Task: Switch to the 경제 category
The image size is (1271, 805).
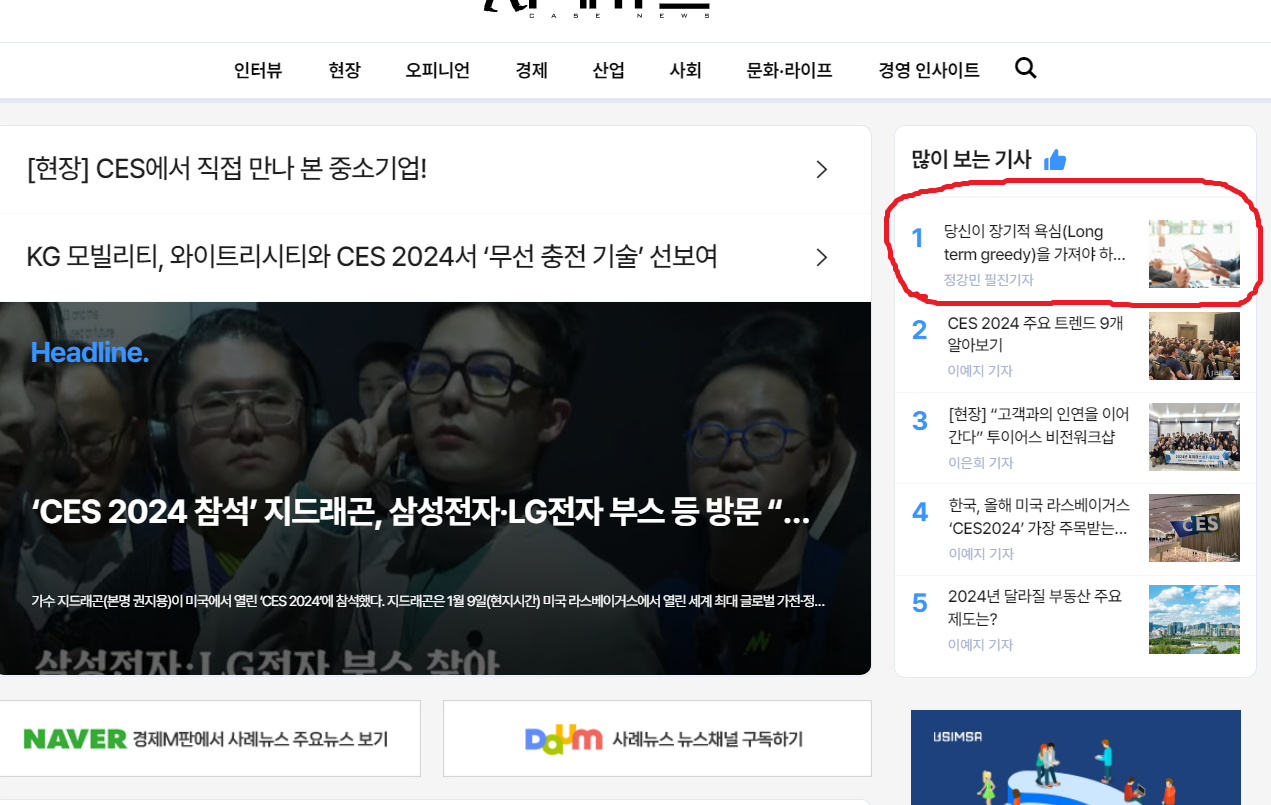Action: click(531, 70)
